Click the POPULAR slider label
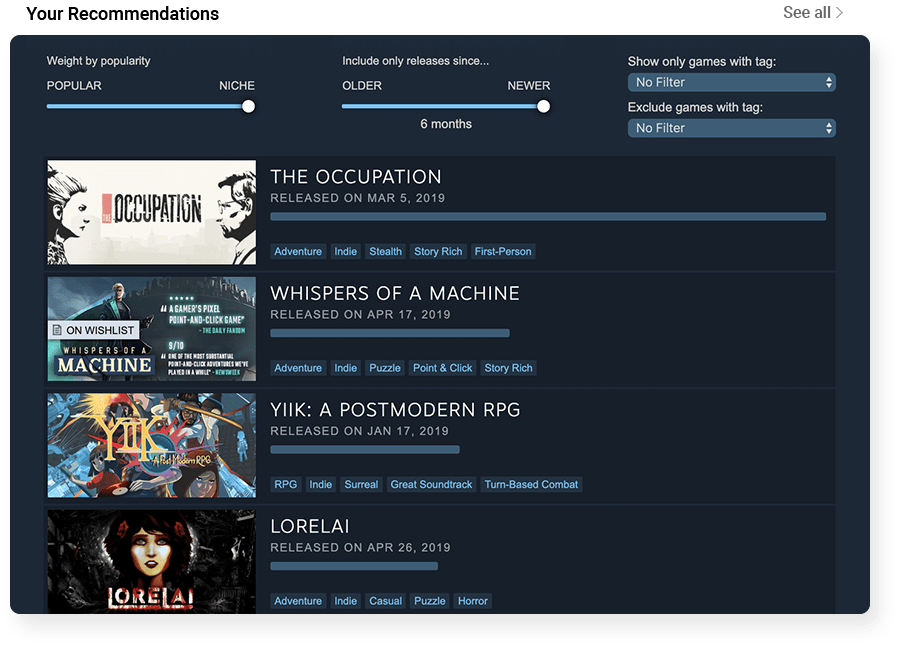The height and width of the screenshot is (650, 900). [74, 86]
